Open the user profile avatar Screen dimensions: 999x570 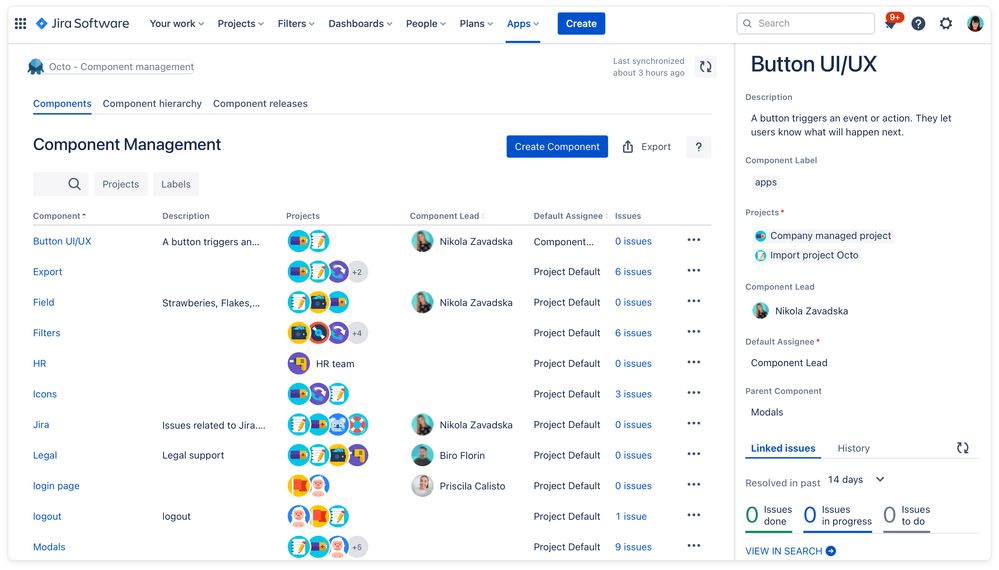point(975,24)
